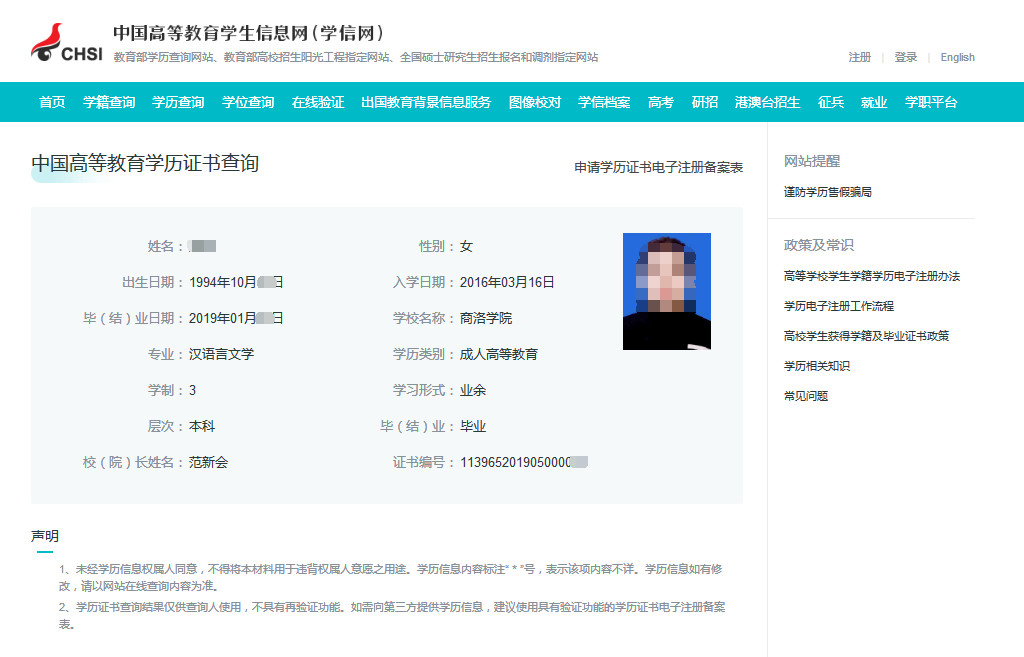Open the 首页 home menu item
Image resolution: width=1024 pixels, height=657 pixels.
point(52,102)
